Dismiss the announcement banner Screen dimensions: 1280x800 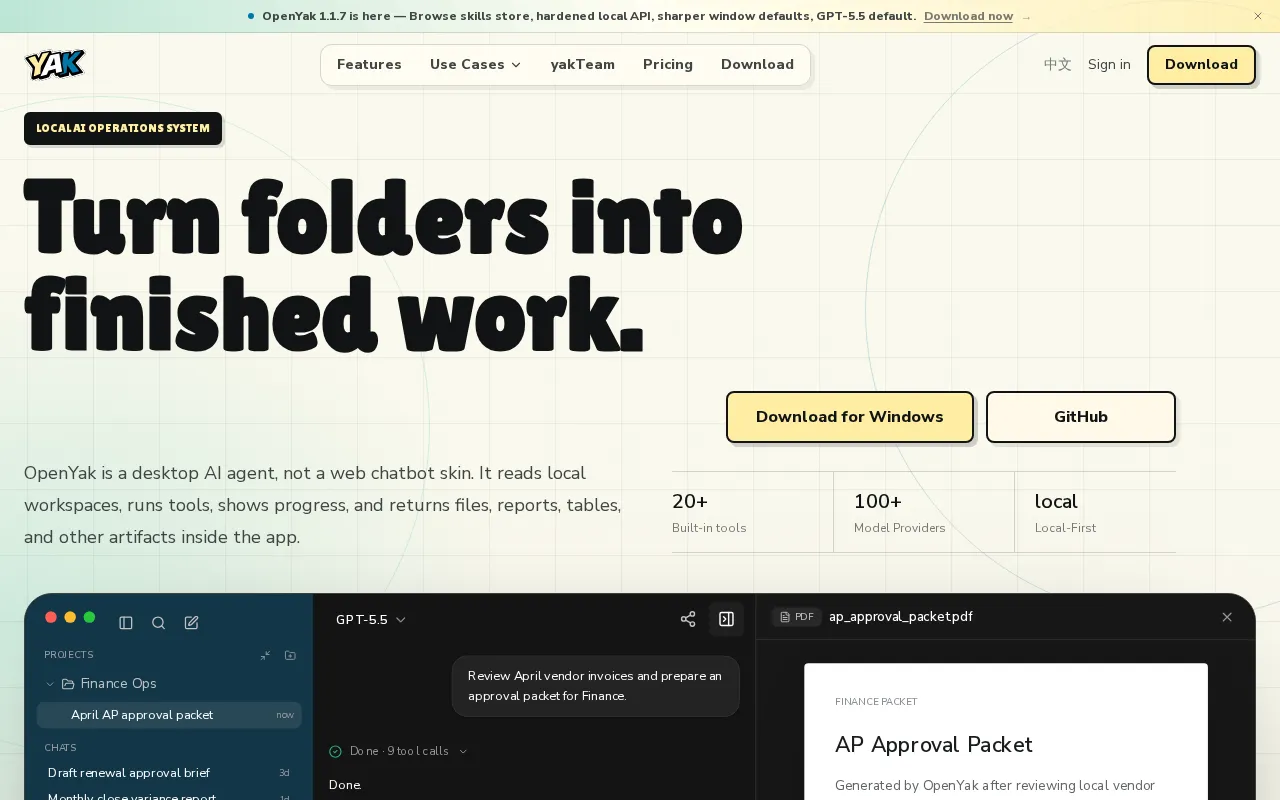(x=1258, y=16)
